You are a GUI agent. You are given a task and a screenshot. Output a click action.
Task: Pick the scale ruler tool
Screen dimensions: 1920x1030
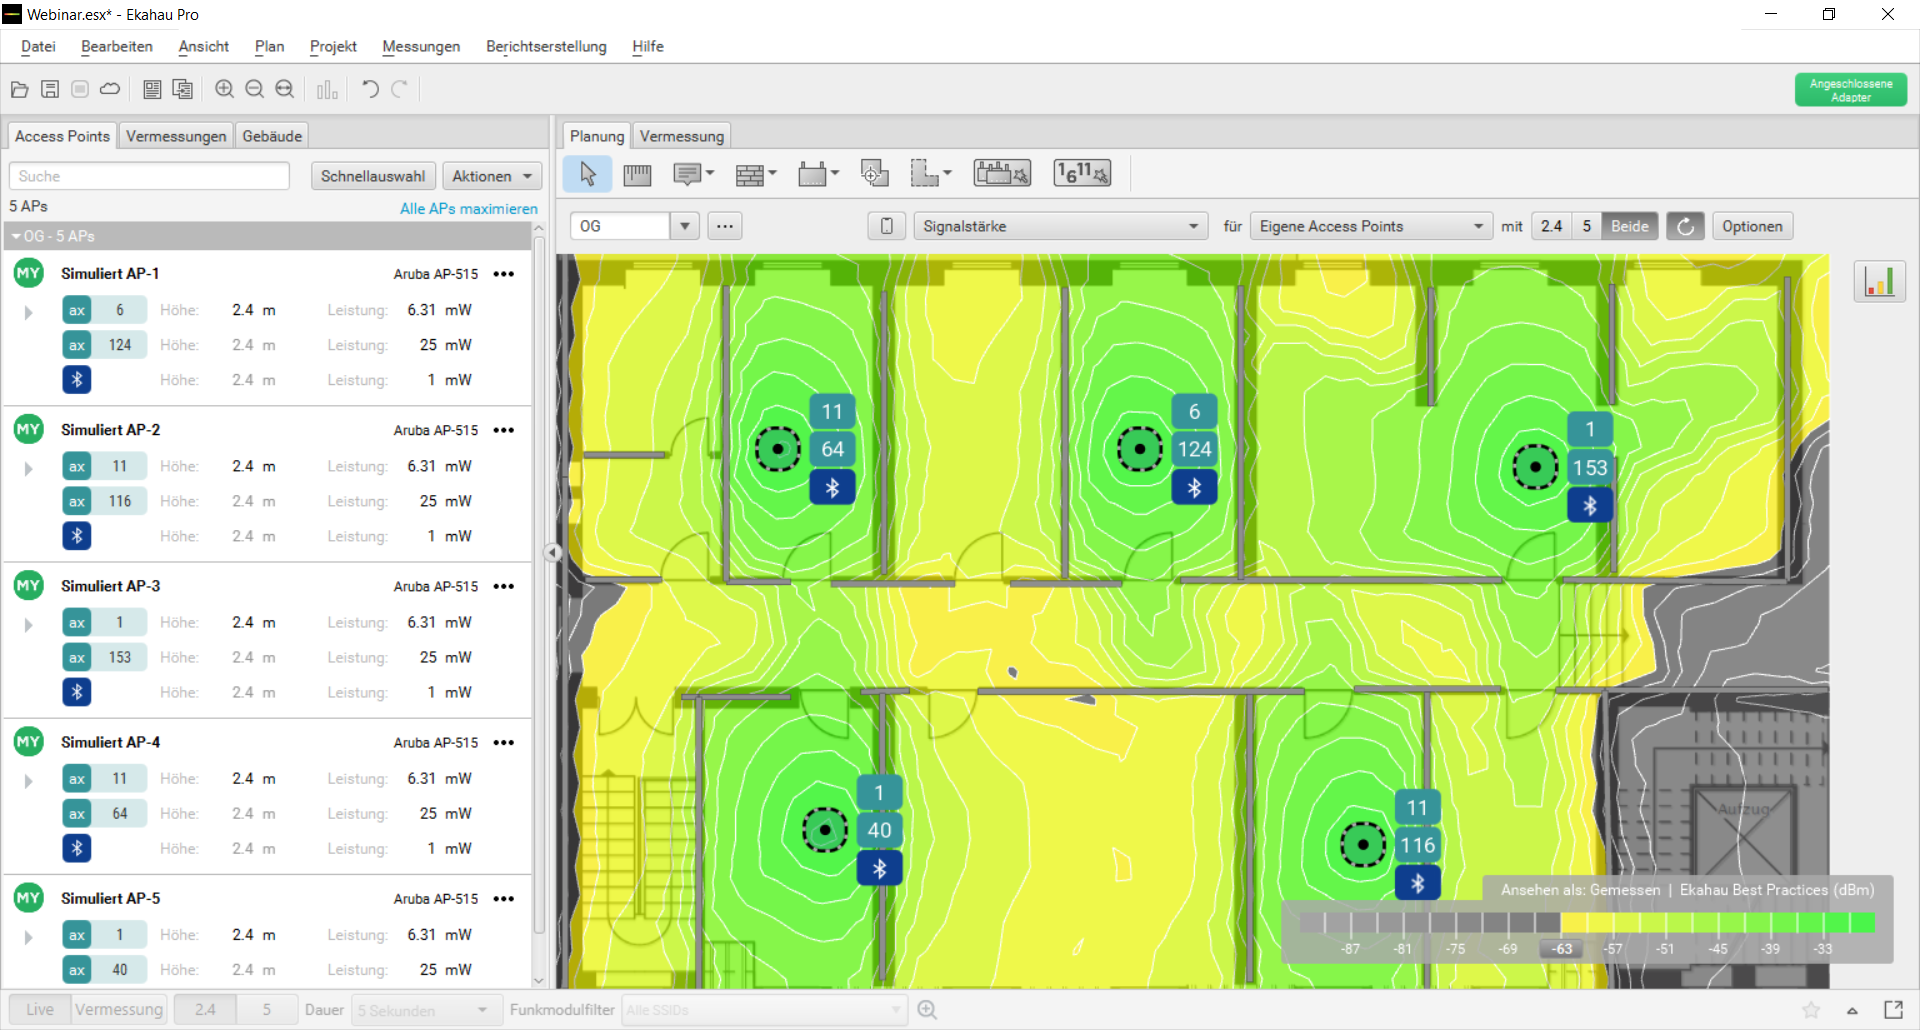pos(637,175)
